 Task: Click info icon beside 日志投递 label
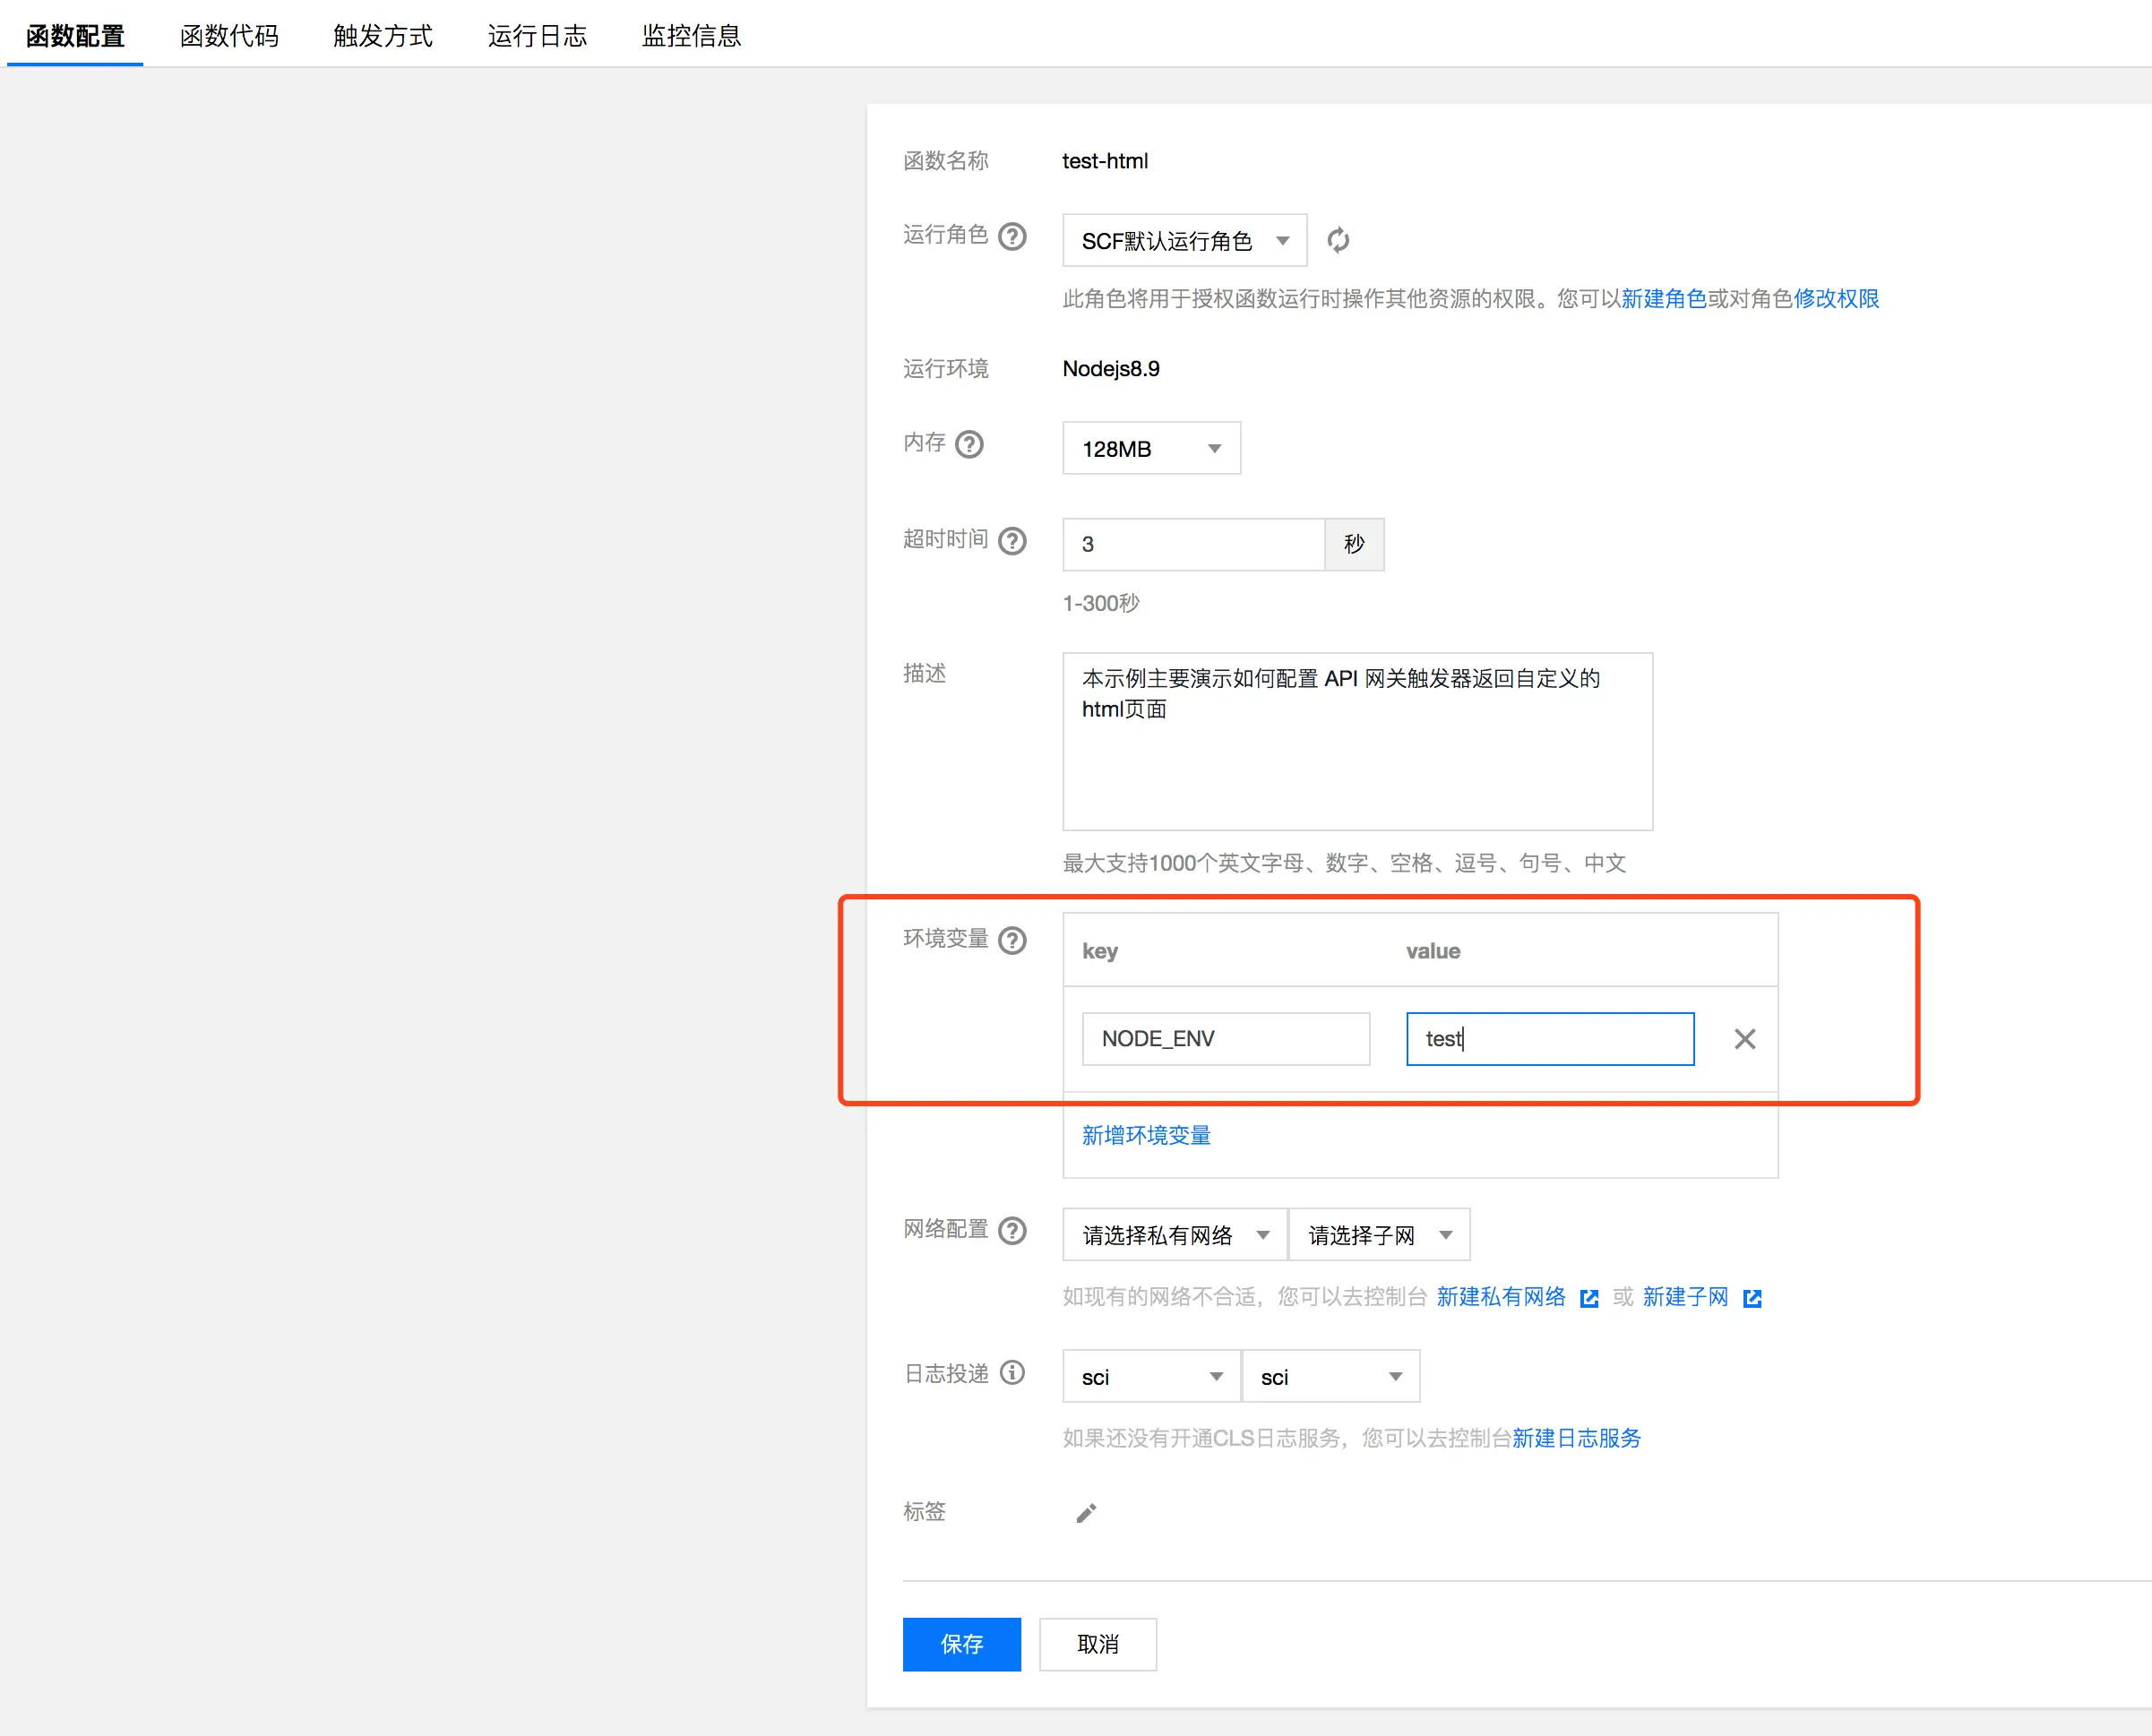point(1012,1373)
